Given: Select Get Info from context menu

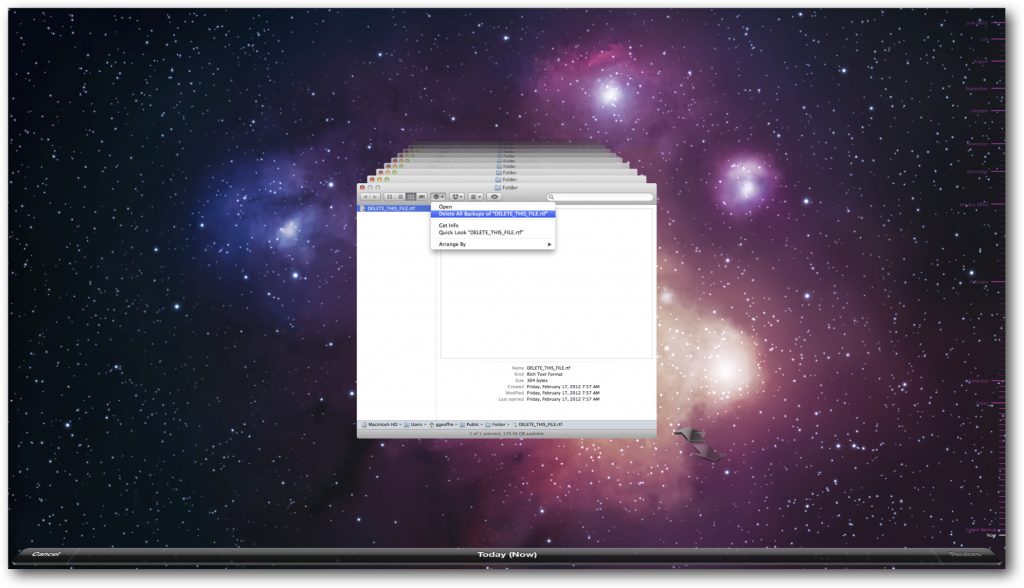Looking at the screenshot, I should [449, 225].
